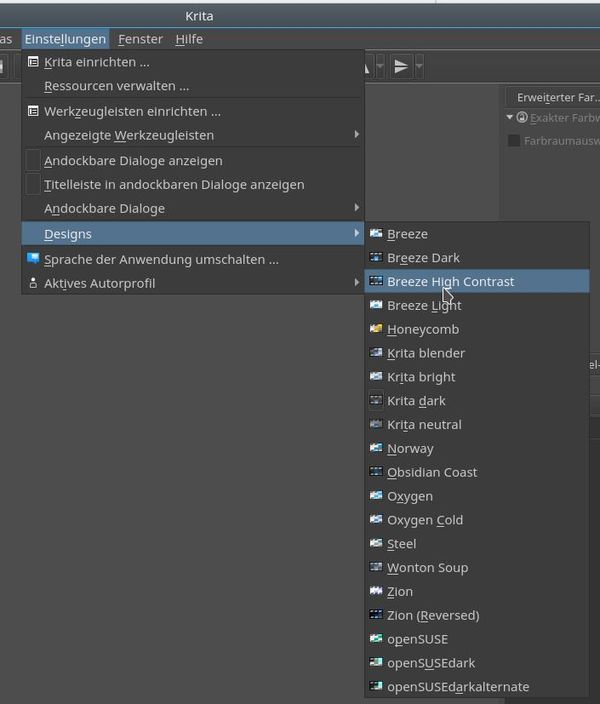Select the Breeze Dark theme
Image resolution: width=600 pixels, height=704 pixels.
[423, 258]
